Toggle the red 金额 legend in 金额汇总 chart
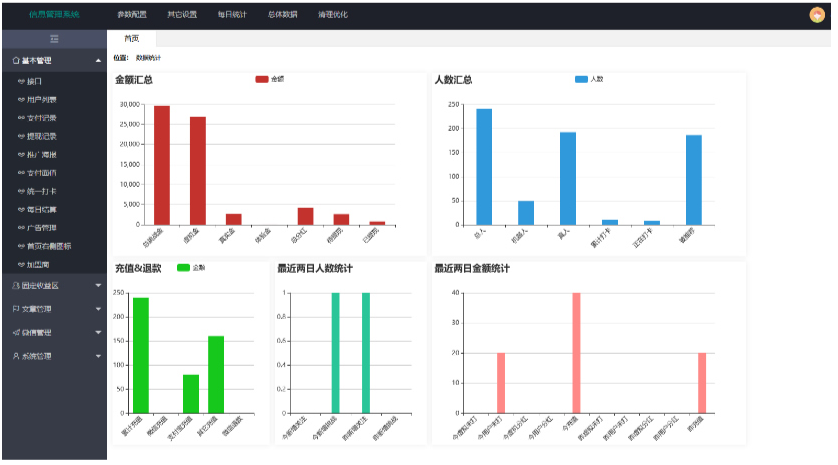838x465 pixels. click(x=262, y=79)
